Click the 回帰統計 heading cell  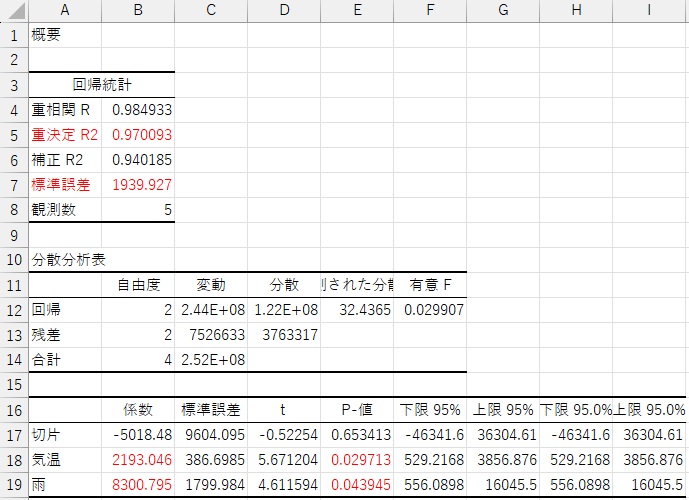click(x=102, y=85)
